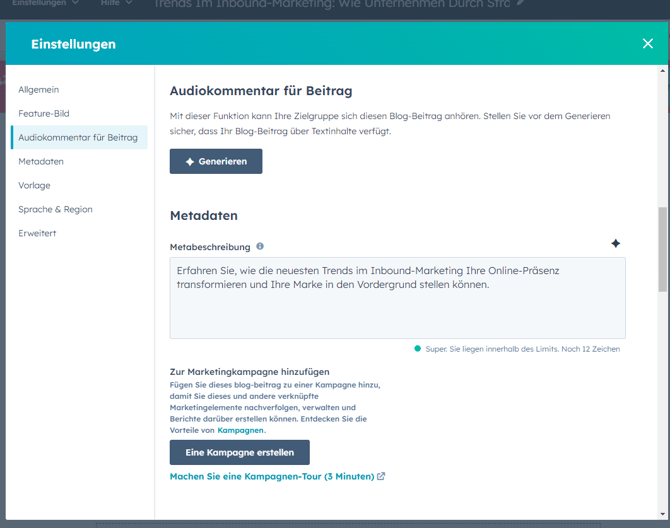The width and height of the screenshot is (670, 528).
Task: Close the Einstellungen dialog with X
Action: point(647,44)
